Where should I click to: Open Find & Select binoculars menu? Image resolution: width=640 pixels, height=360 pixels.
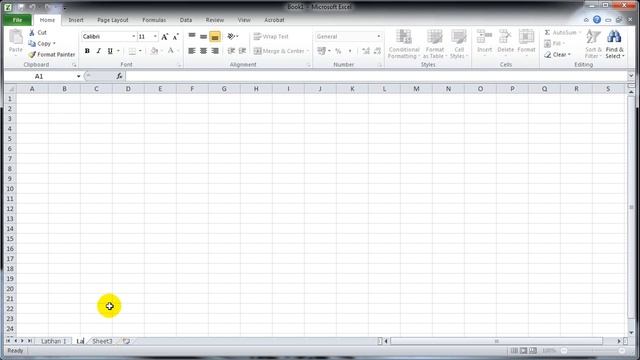pyautogui.click(x=614, y=44)
